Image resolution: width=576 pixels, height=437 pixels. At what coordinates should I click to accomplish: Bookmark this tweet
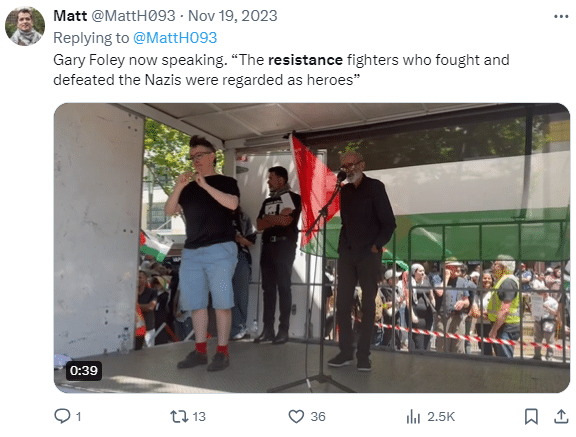coord(531,416)
